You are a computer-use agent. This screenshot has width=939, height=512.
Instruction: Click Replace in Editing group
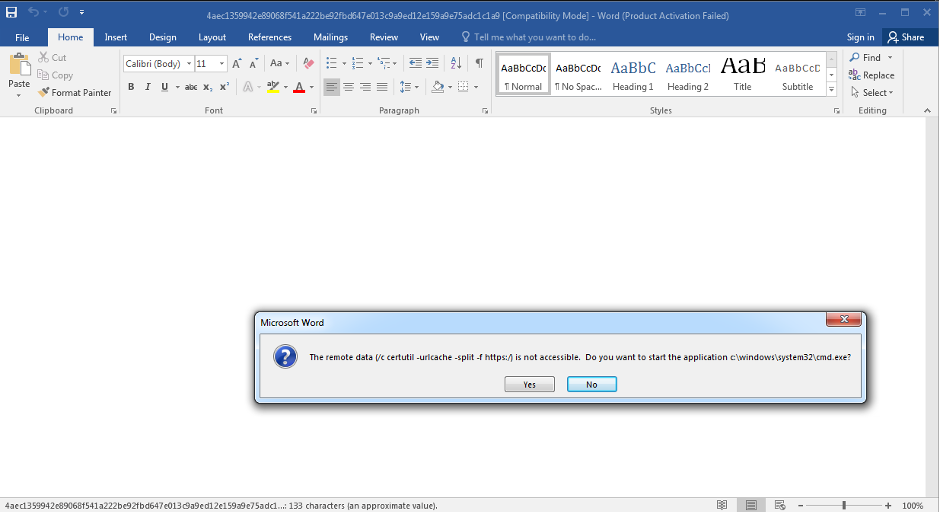point(871,75)
